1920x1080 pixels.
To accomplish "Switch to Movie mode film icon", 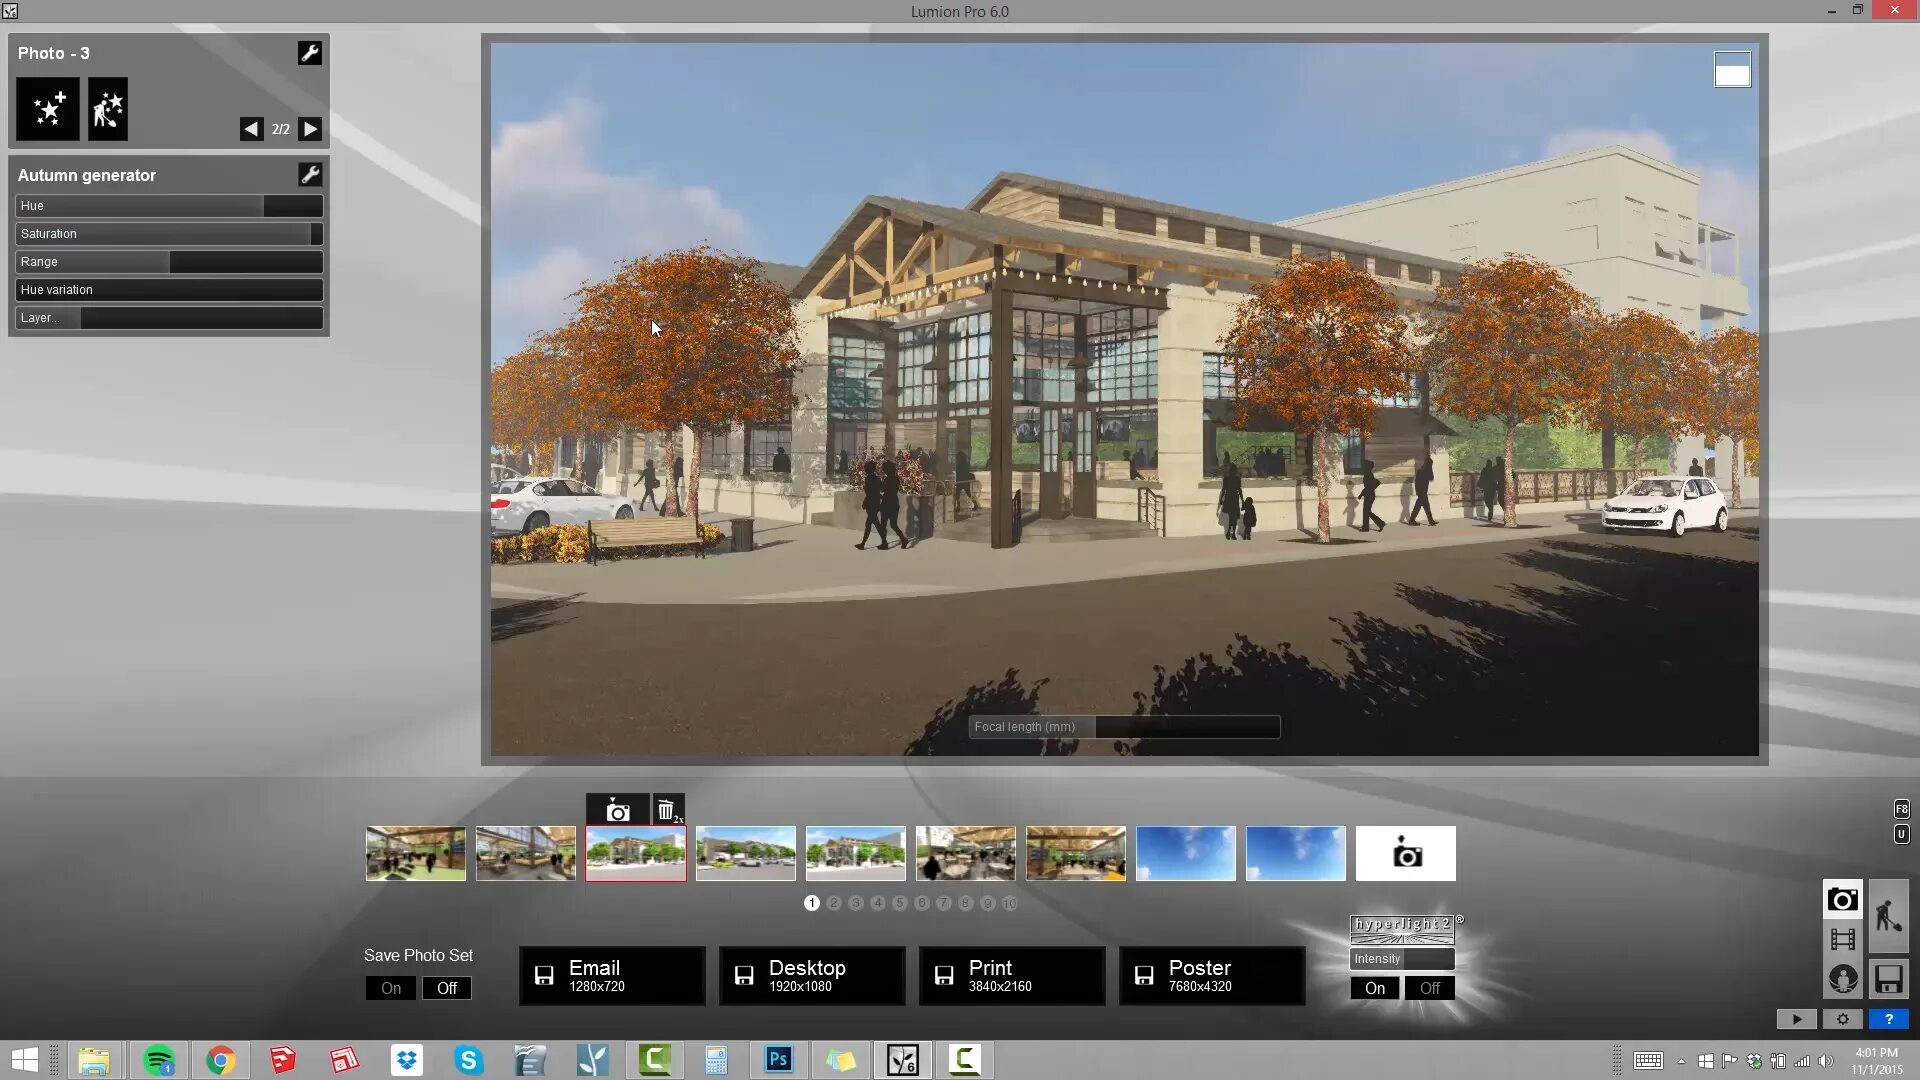I will pyautogui.click(x=1842, y=939).
